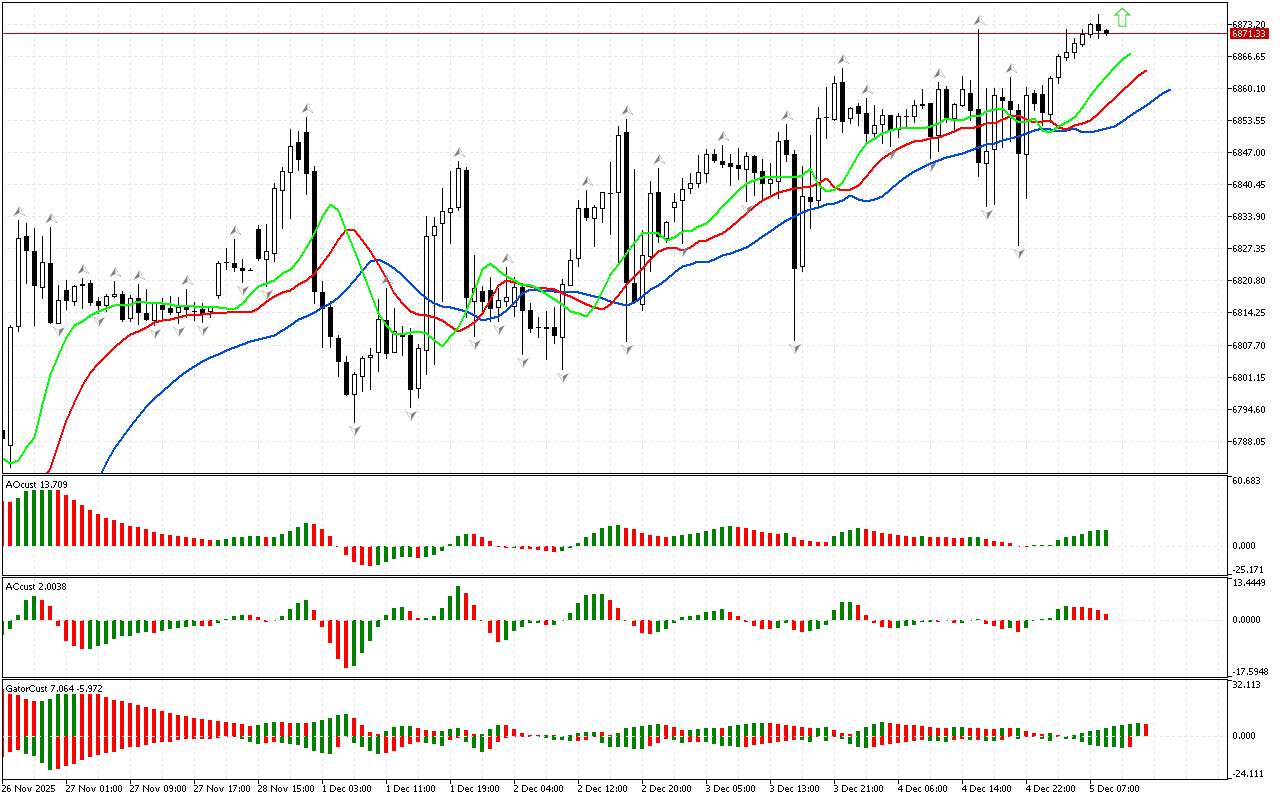Select the 60.683 value on AOcust scale

click(x=1246, y=482)
